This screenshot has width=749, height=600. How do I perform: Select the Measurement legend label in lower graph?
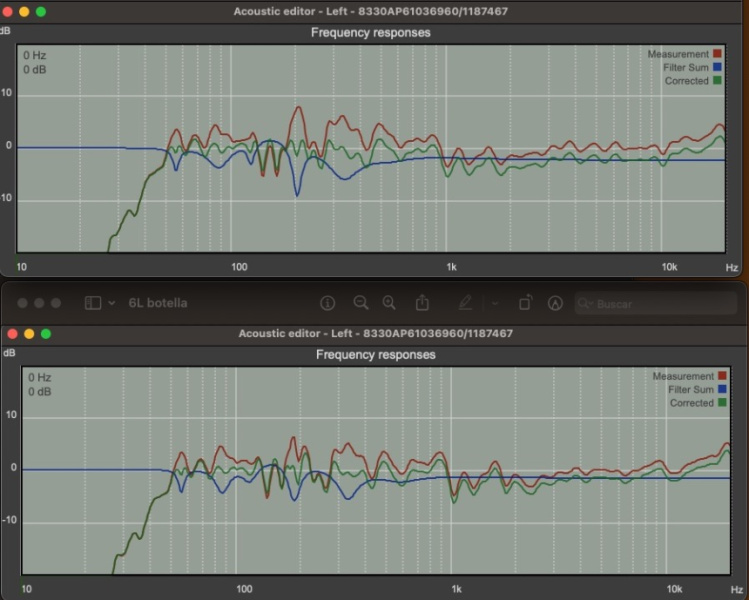[683, 376]
